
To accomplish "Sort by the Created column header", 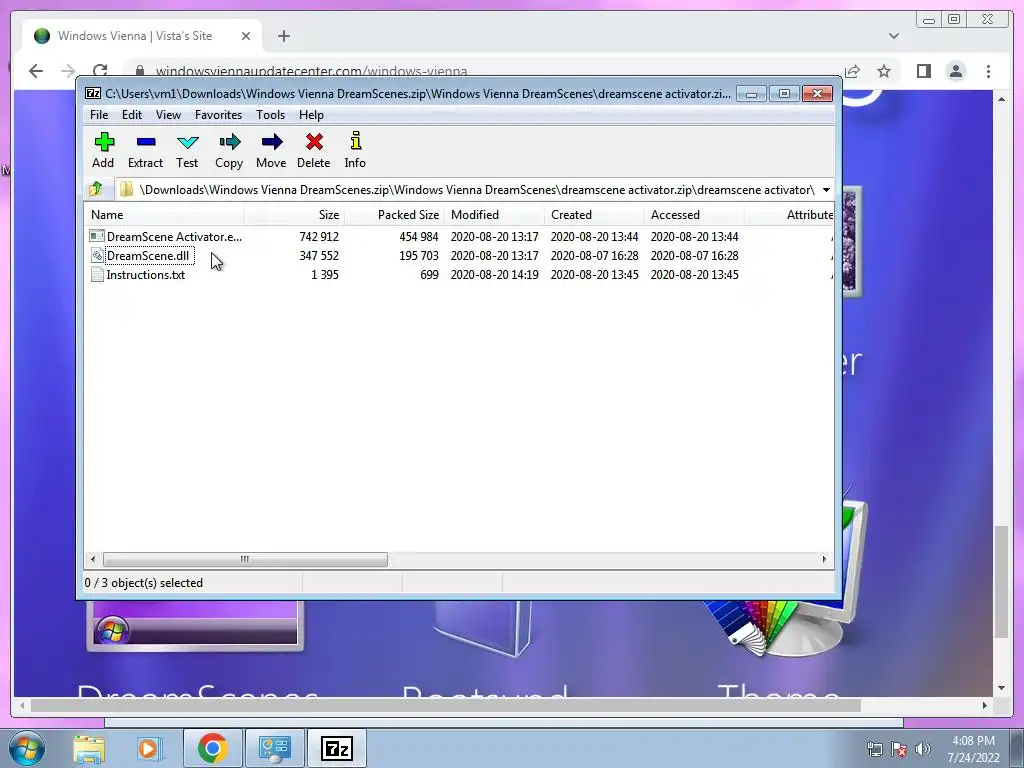I will 594,215.
